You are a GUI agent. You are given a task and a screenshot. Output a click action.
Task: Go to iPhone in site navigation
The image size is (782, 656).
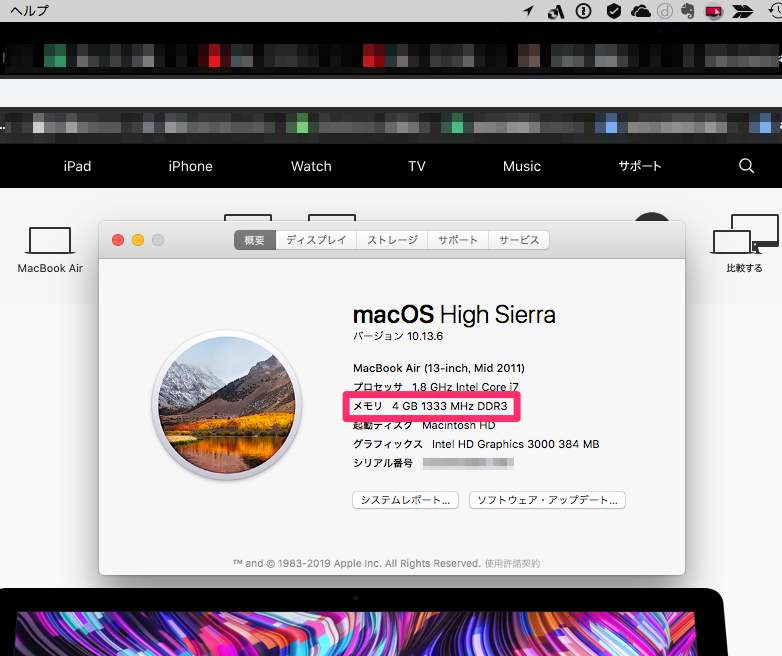pos(191,166)
